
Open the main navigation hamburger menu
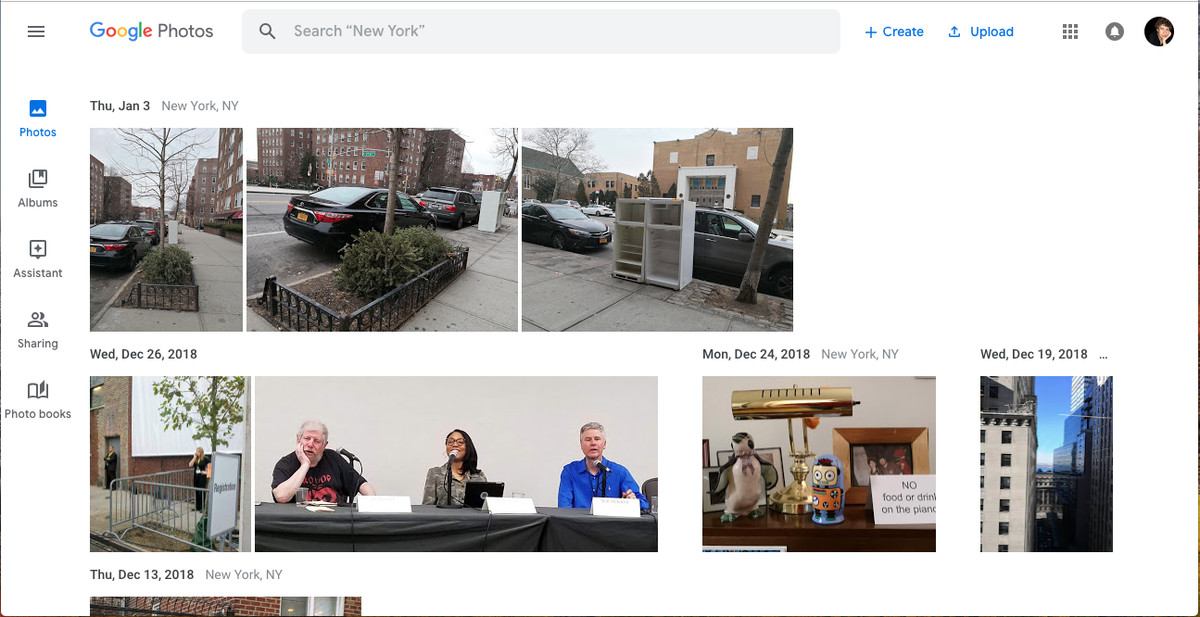coord(36,31)
